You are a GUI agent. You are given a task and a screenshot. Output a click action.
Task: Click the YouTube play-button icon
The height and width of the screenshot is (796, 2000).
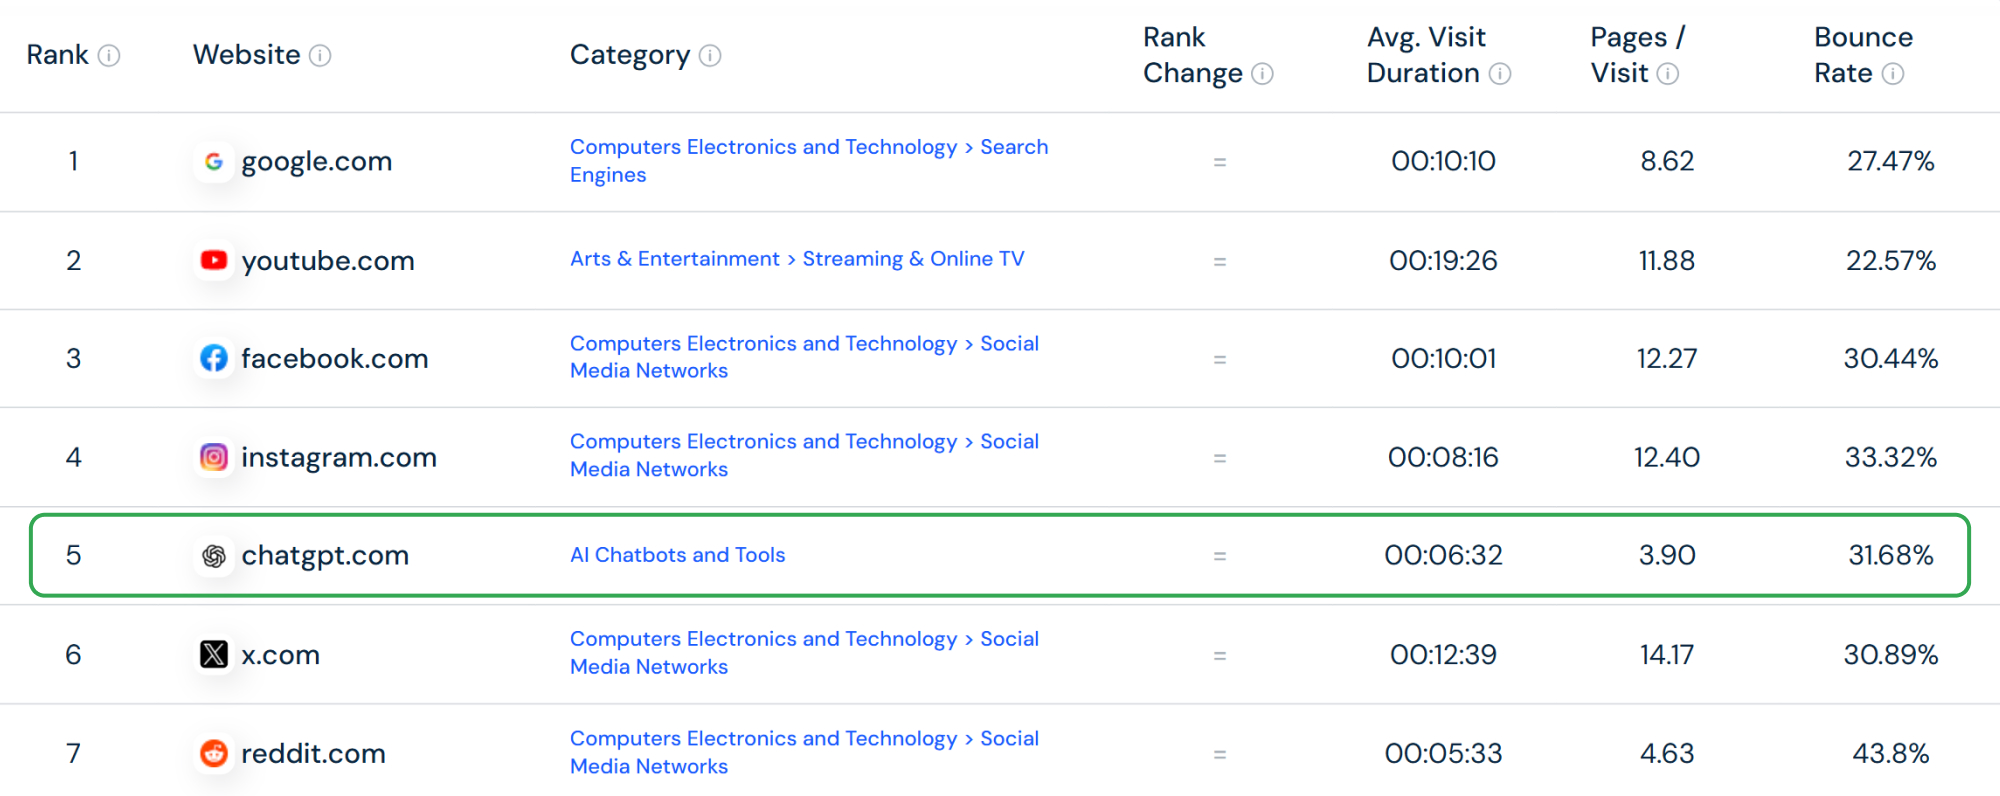[x=214, y=260]
